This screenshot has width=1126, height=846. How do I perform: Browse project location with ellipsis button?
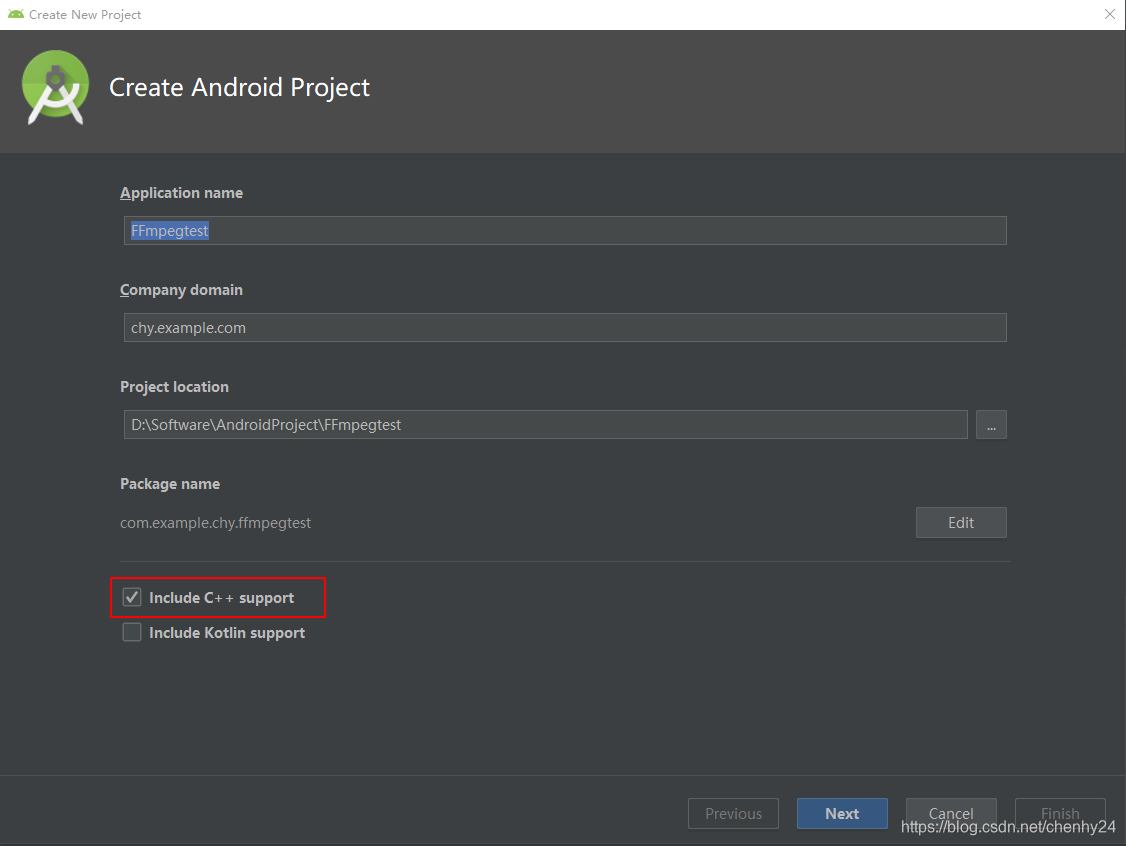[x=991, y=424]
